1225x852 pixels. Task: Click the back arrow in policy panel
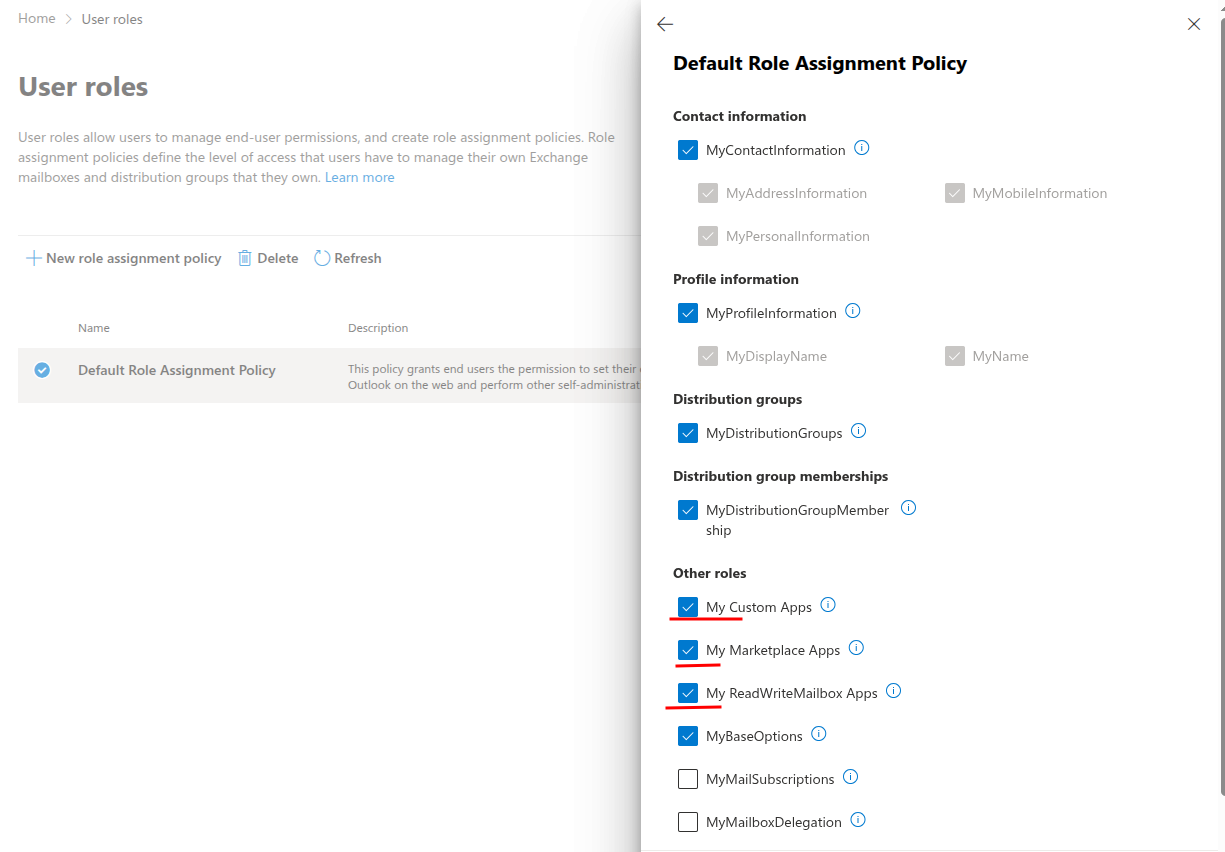click(x=665, y=24)
